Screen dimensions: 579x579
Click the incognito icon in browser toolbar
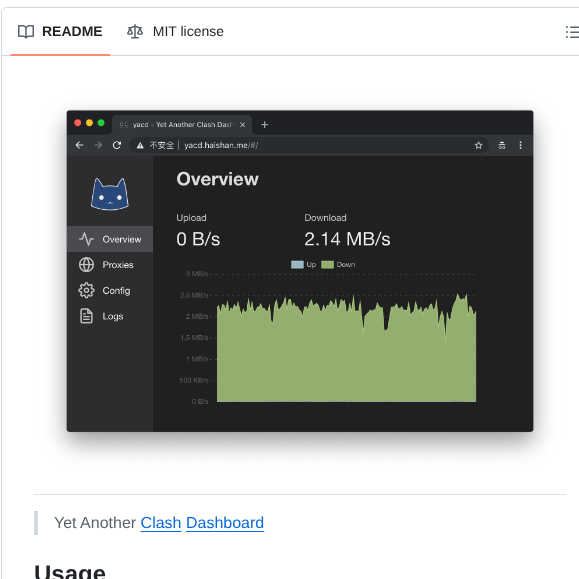502,145
